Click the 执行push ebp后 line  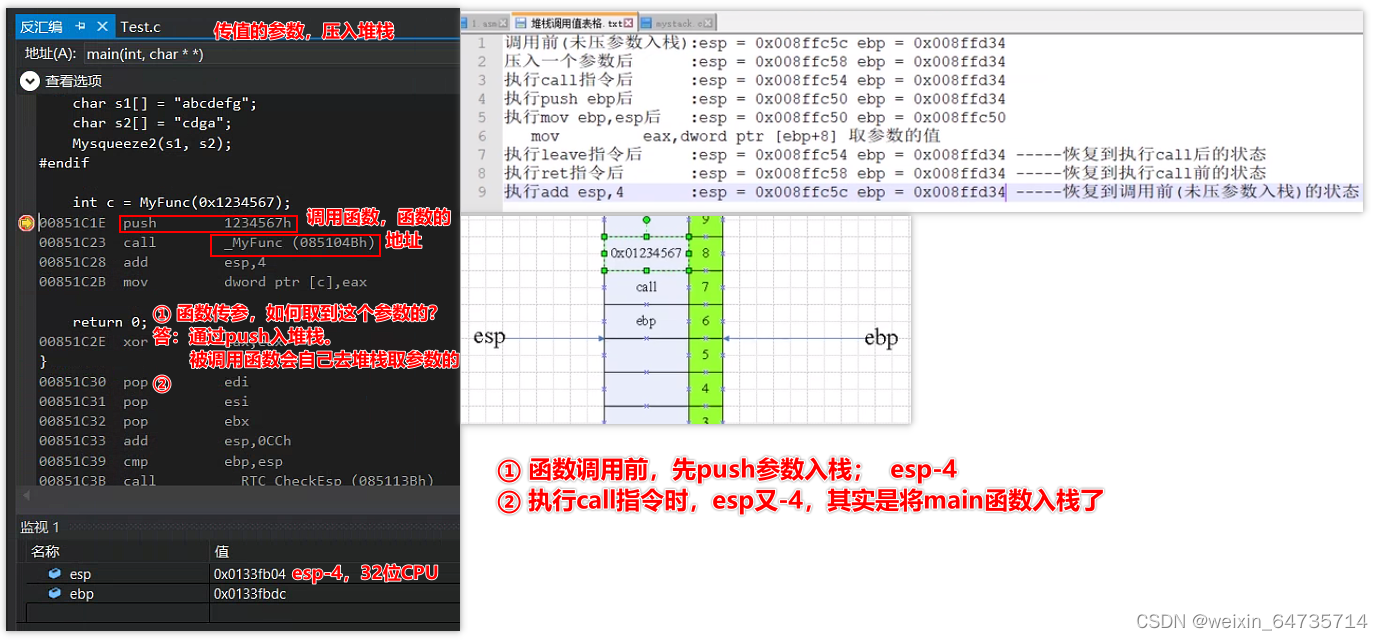(x=755, y=99)
